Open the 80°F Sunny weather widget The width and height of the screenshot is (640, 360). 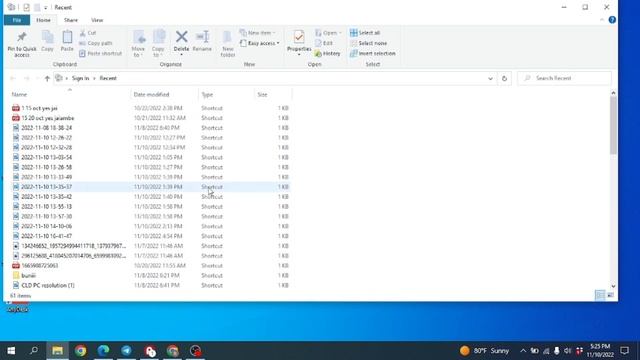[x=484, y=351]
